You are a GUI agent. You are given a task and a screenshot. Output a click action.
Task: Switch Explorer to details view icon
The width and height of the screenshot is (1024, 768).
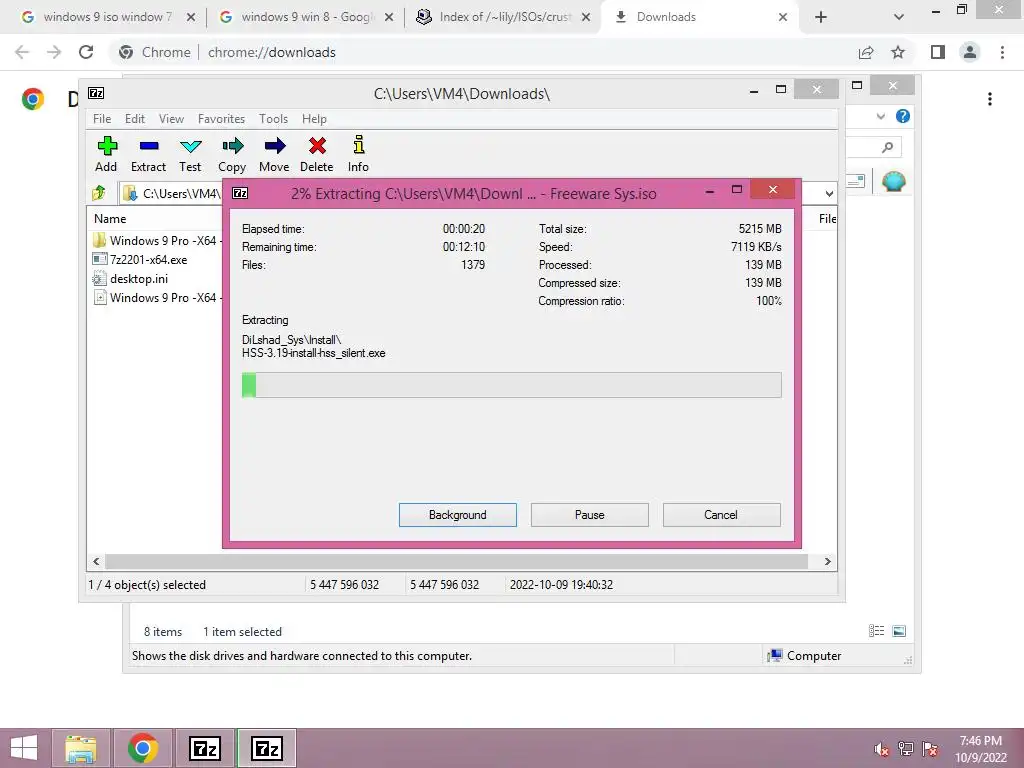point(876,631)
